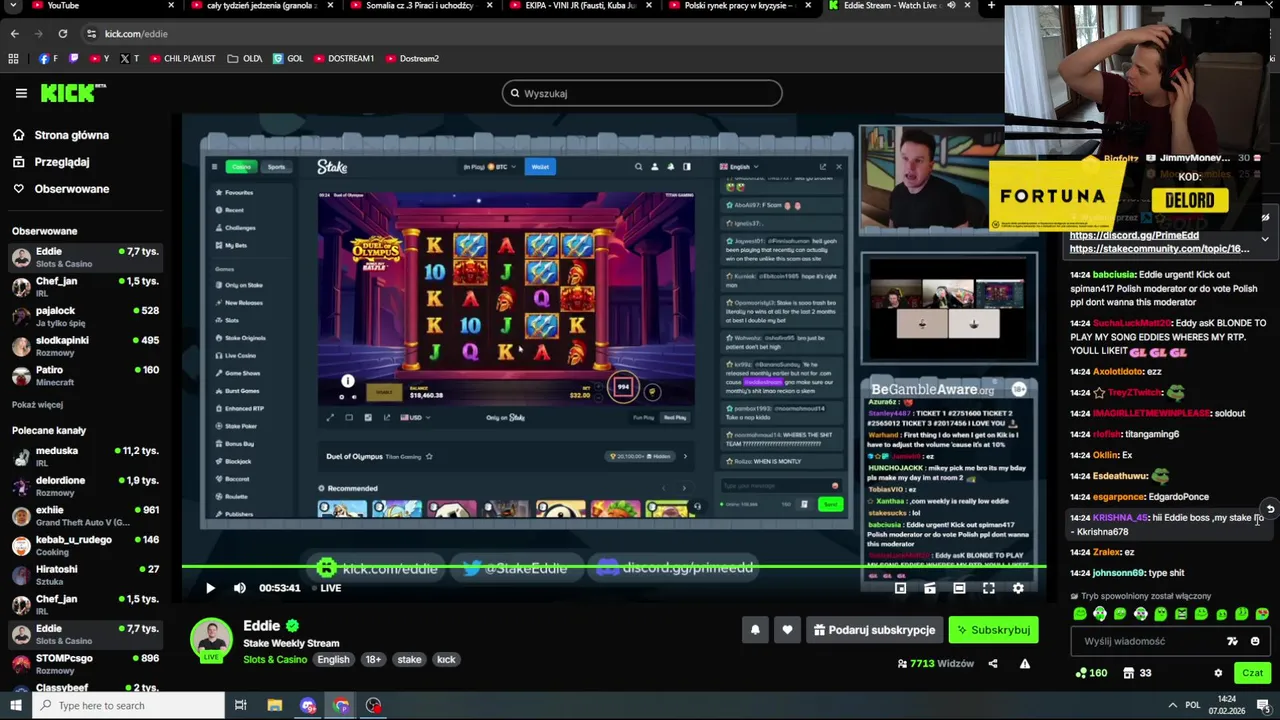Click the chat identity icon in input
The image size is (1280, 720).
pos(1232,641)
